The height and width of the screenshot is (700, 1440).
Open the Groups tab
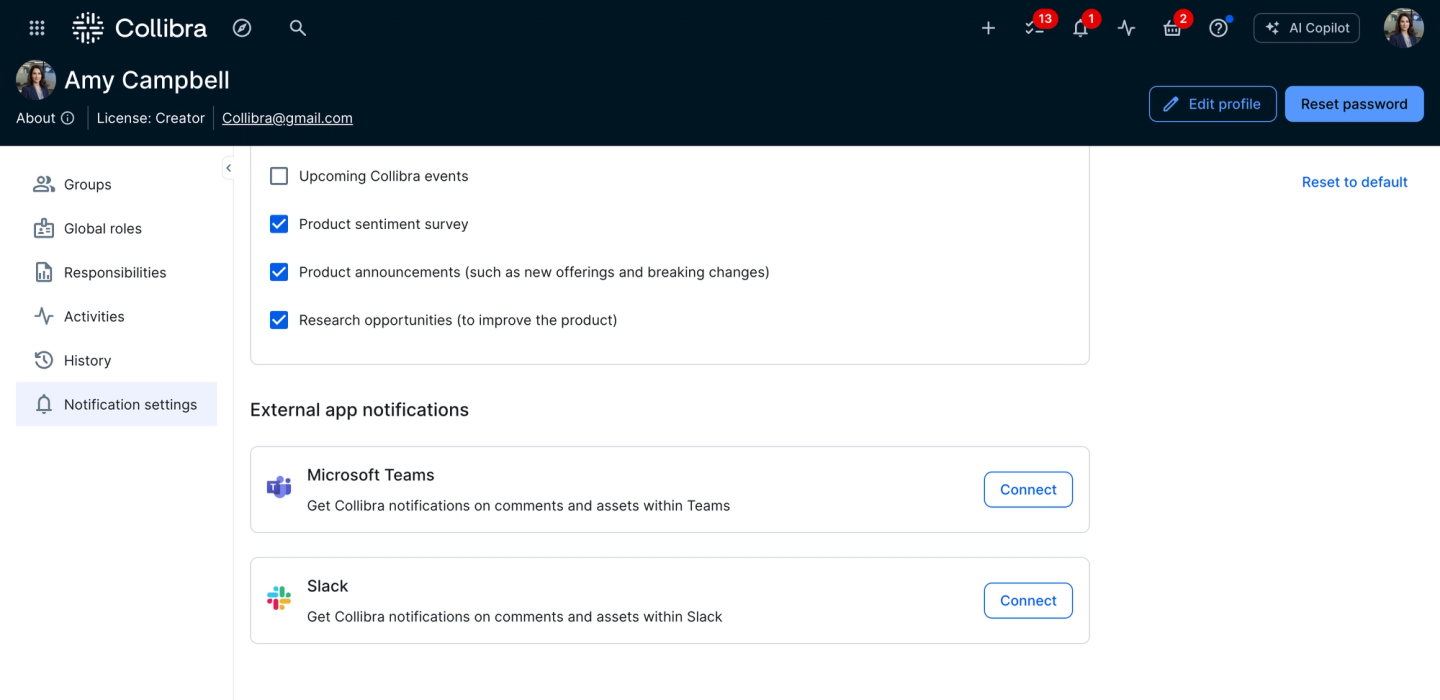tap(116, 184)
